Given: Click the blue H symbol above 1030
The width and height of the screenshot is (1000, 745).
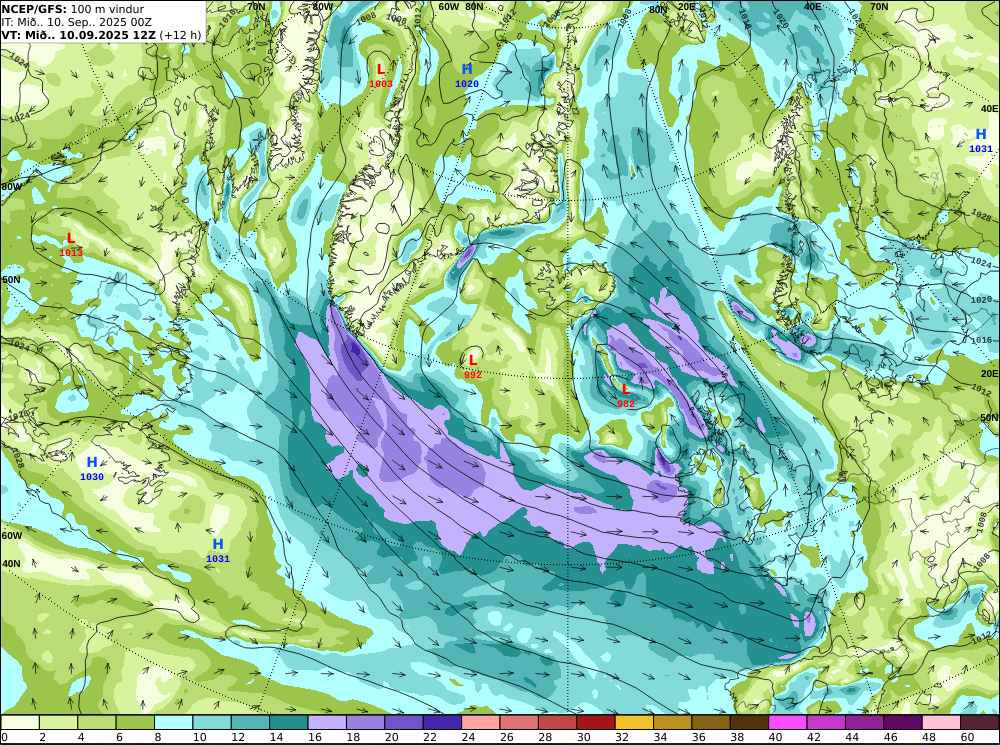Looking at the screenshot, I should pyautogui.click(x=92, y=462).
